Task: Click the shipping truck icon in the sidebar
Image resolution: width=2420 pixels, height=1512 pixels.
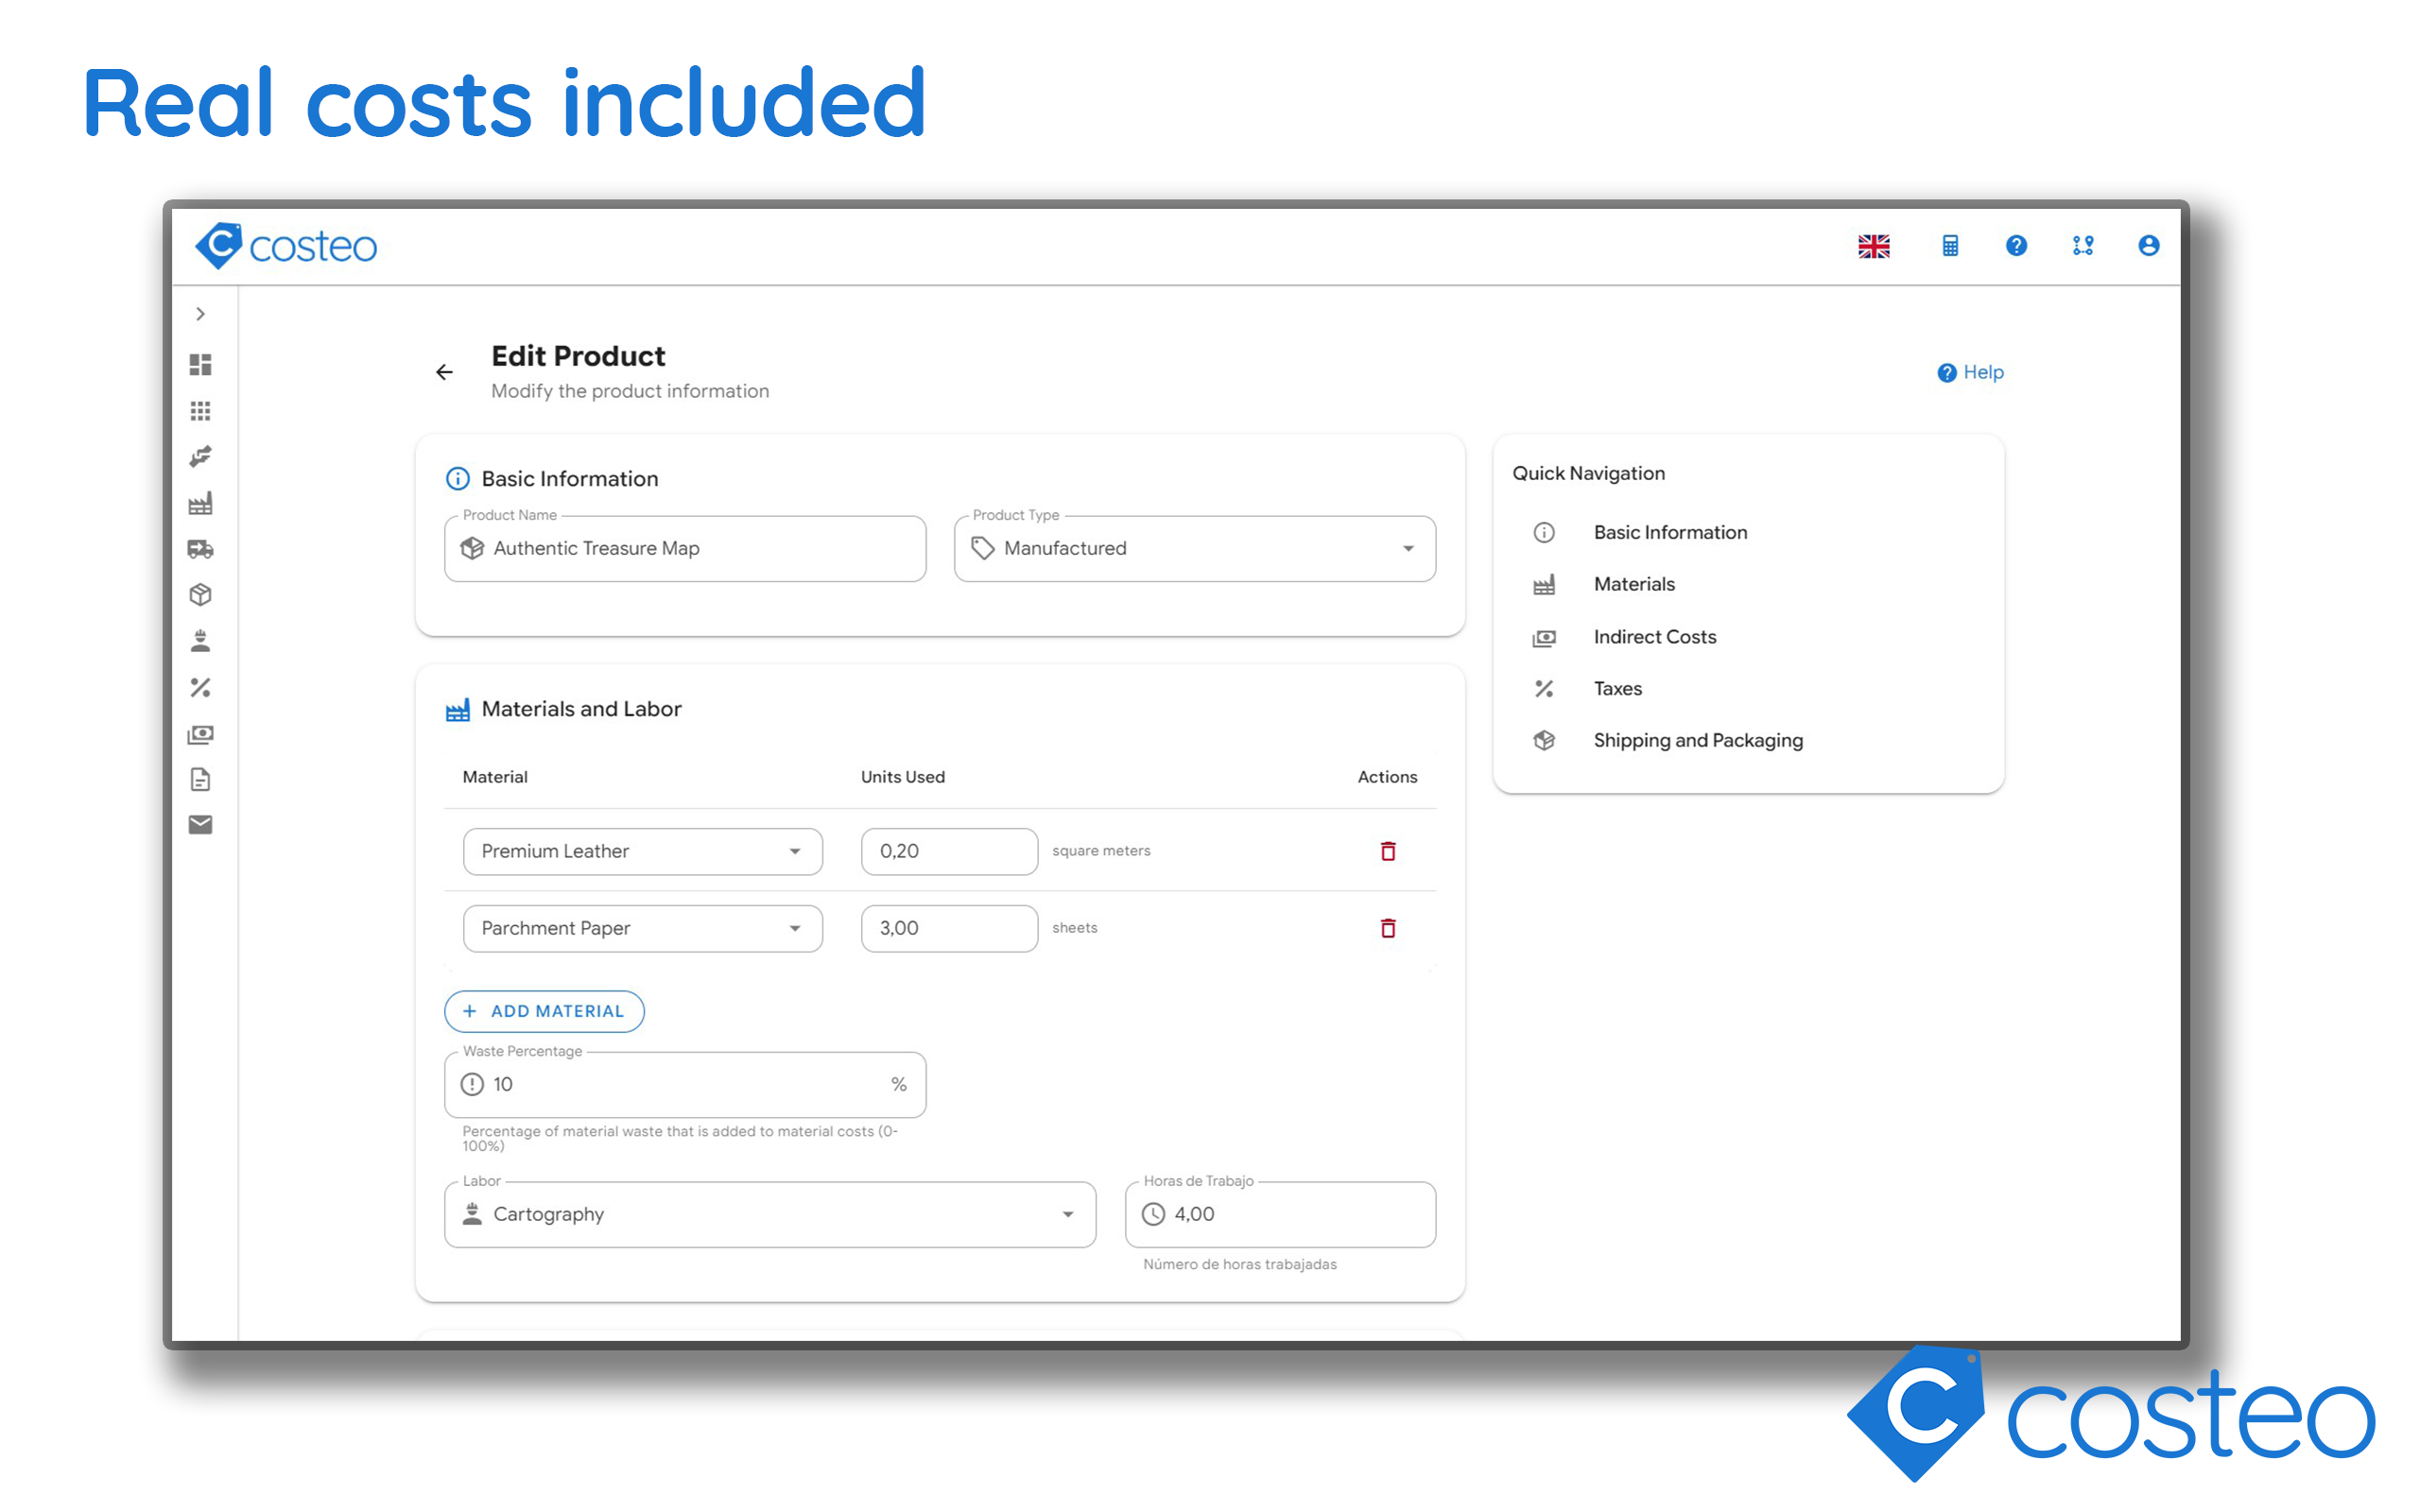Action: [200, 549]
